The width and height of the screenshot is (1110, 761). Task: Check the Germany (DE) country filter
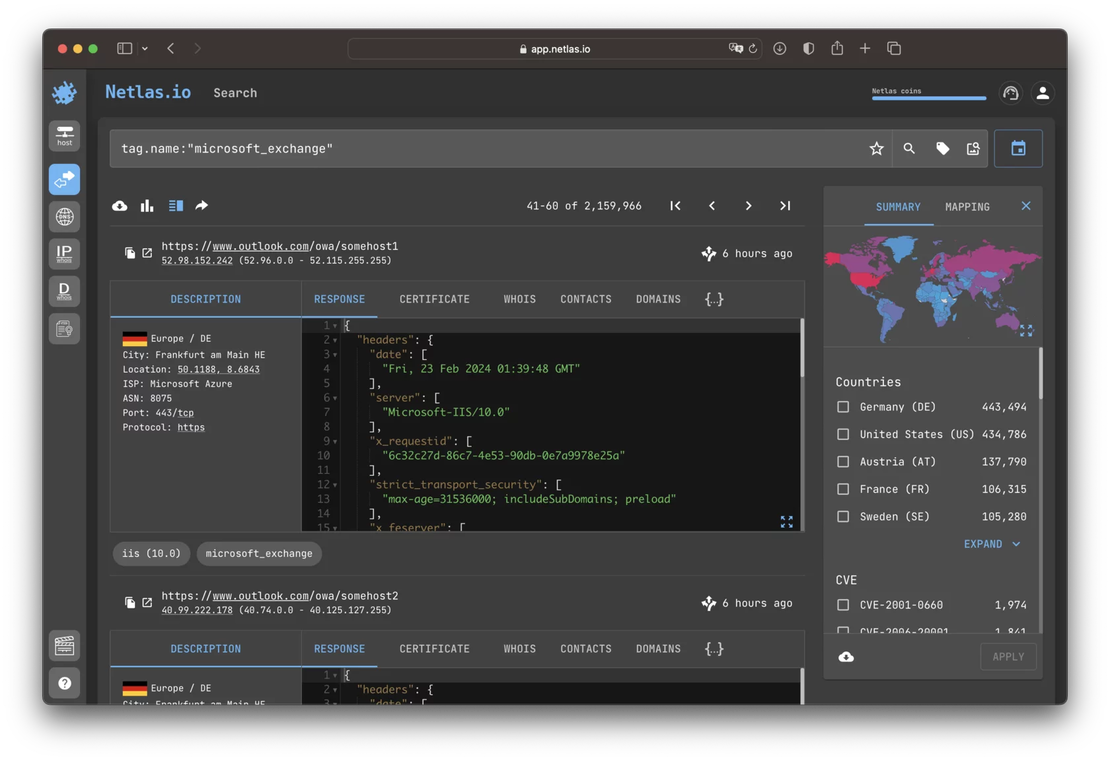tap(843, 406)
